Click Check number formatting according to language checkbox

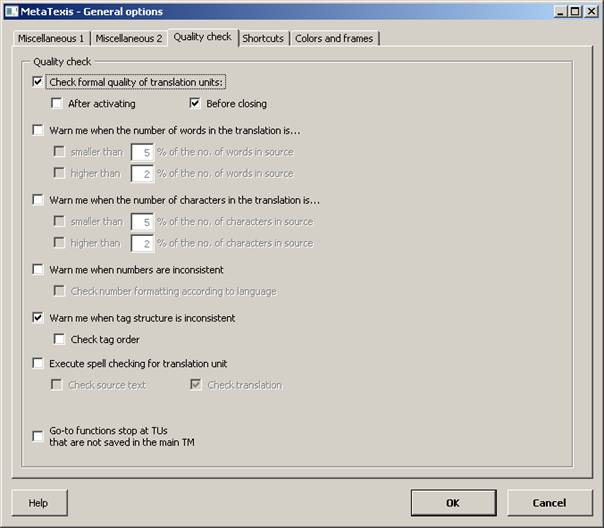pyautogui.click(x=59, y=291)
